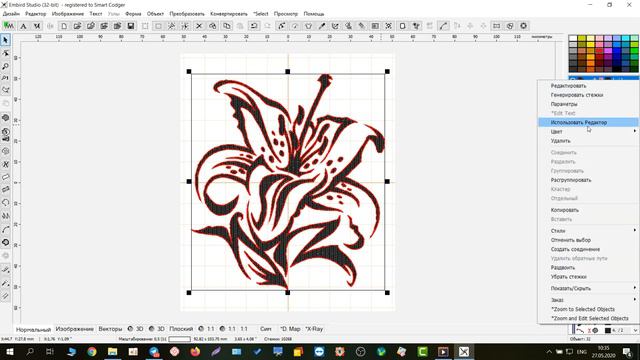Click the lily flower embroidery design

289,182
